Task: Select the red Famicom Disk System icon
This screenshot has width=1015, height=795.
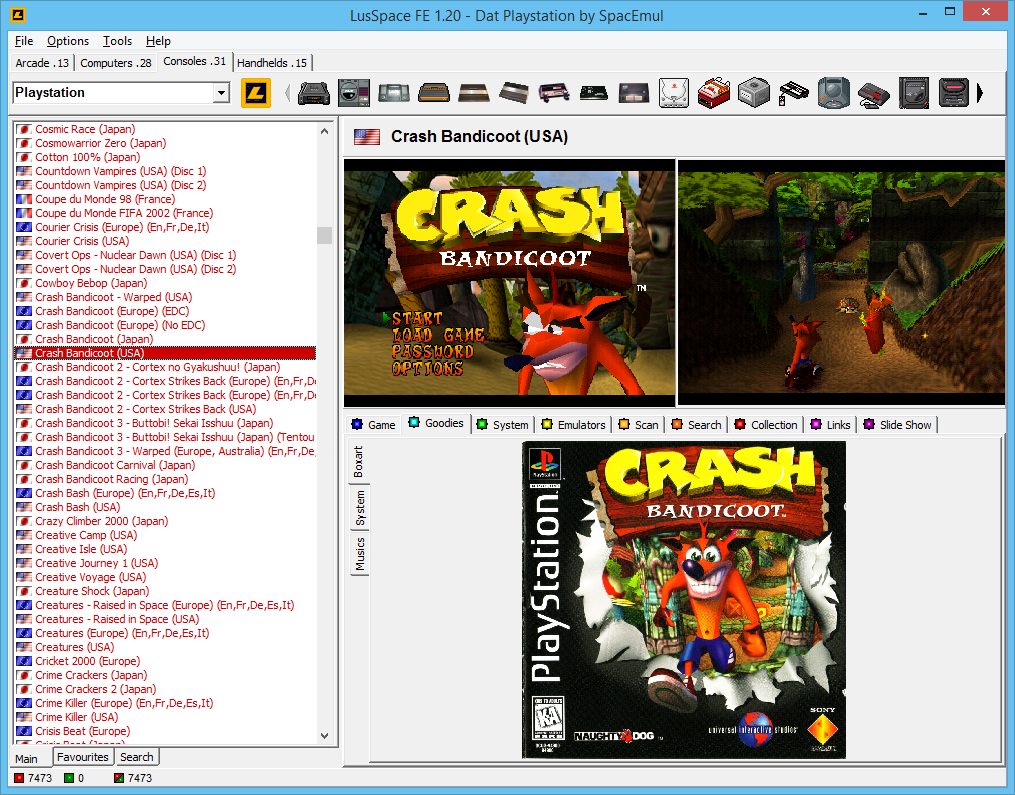Action: pos(714,93)
